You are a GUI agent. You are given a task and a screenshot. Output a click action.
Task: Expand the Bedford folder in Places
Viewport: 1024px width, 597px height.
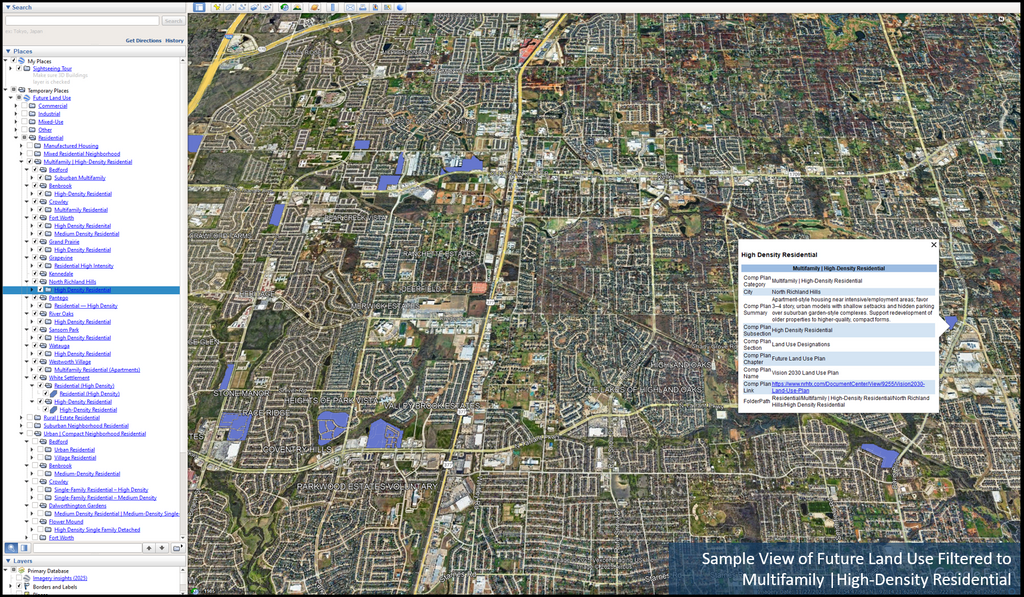coord(26,170)
